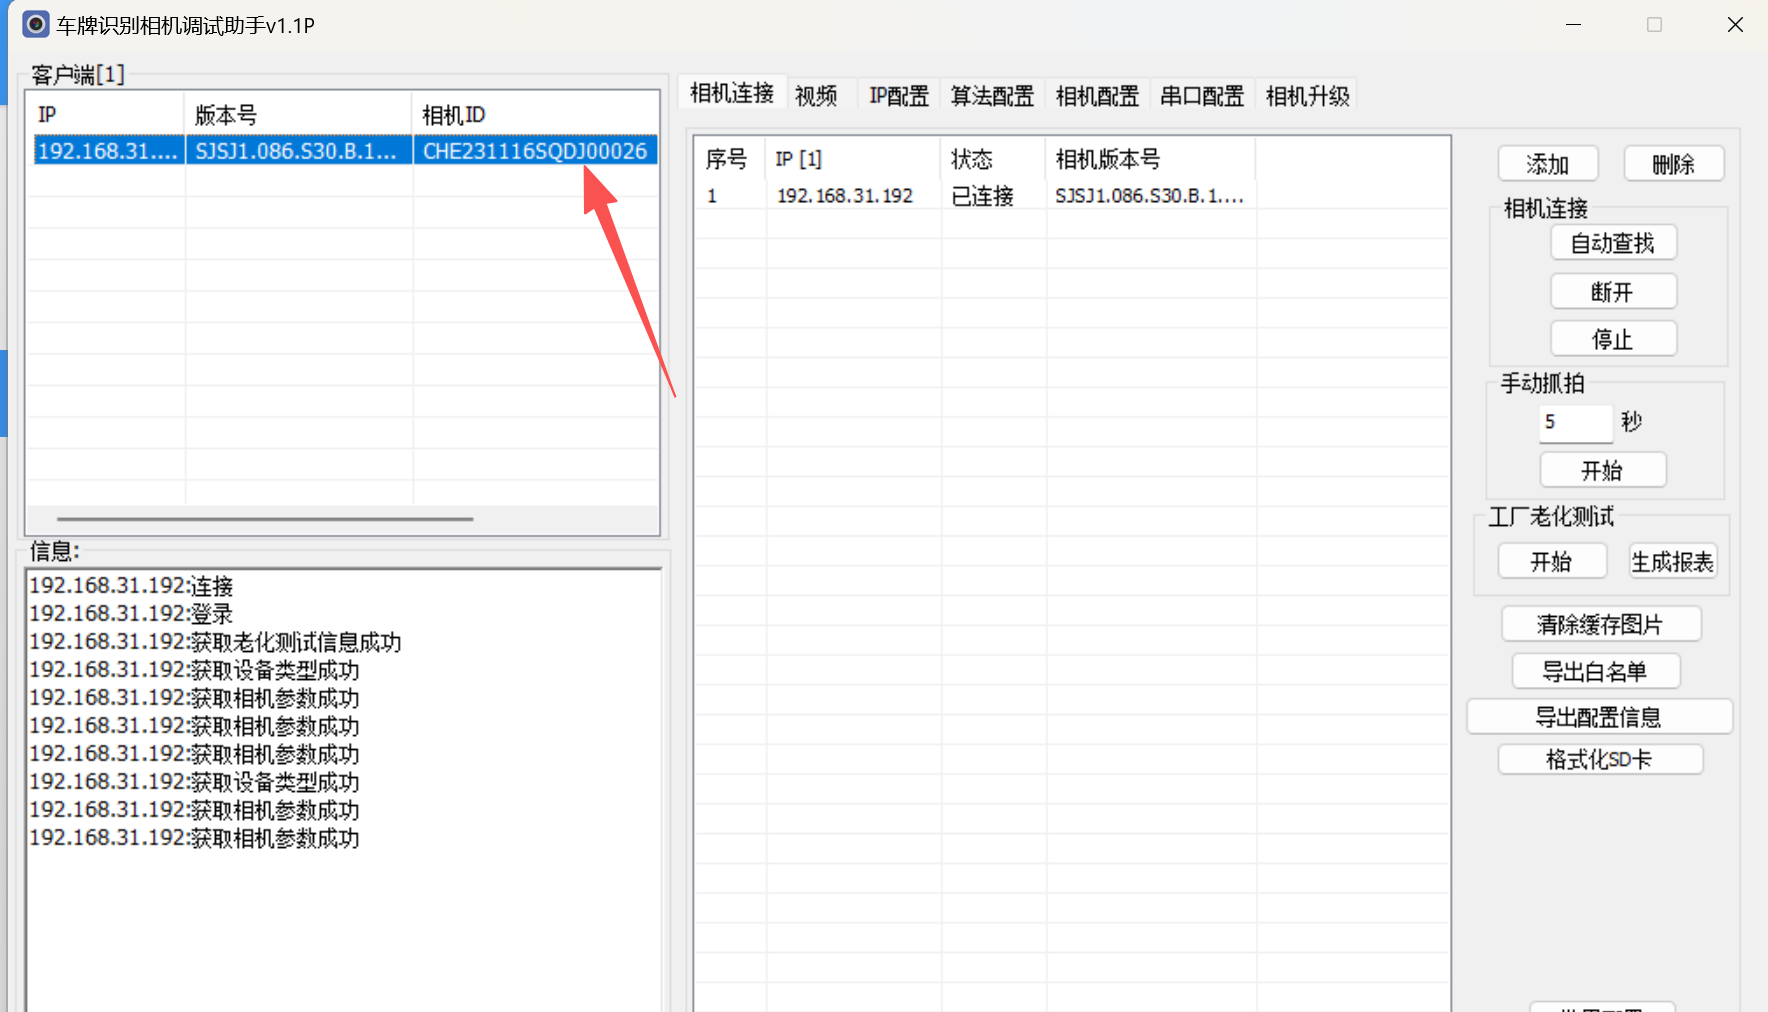Screen dimensions: 1768x1012
Task: Click 开始 under 手动抓拍
Action: click(x=1602, y=470)
